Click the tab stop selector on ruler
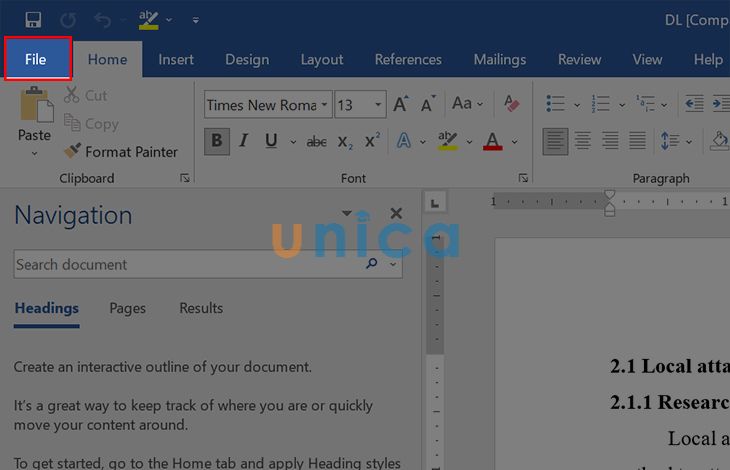 [435, 203]
